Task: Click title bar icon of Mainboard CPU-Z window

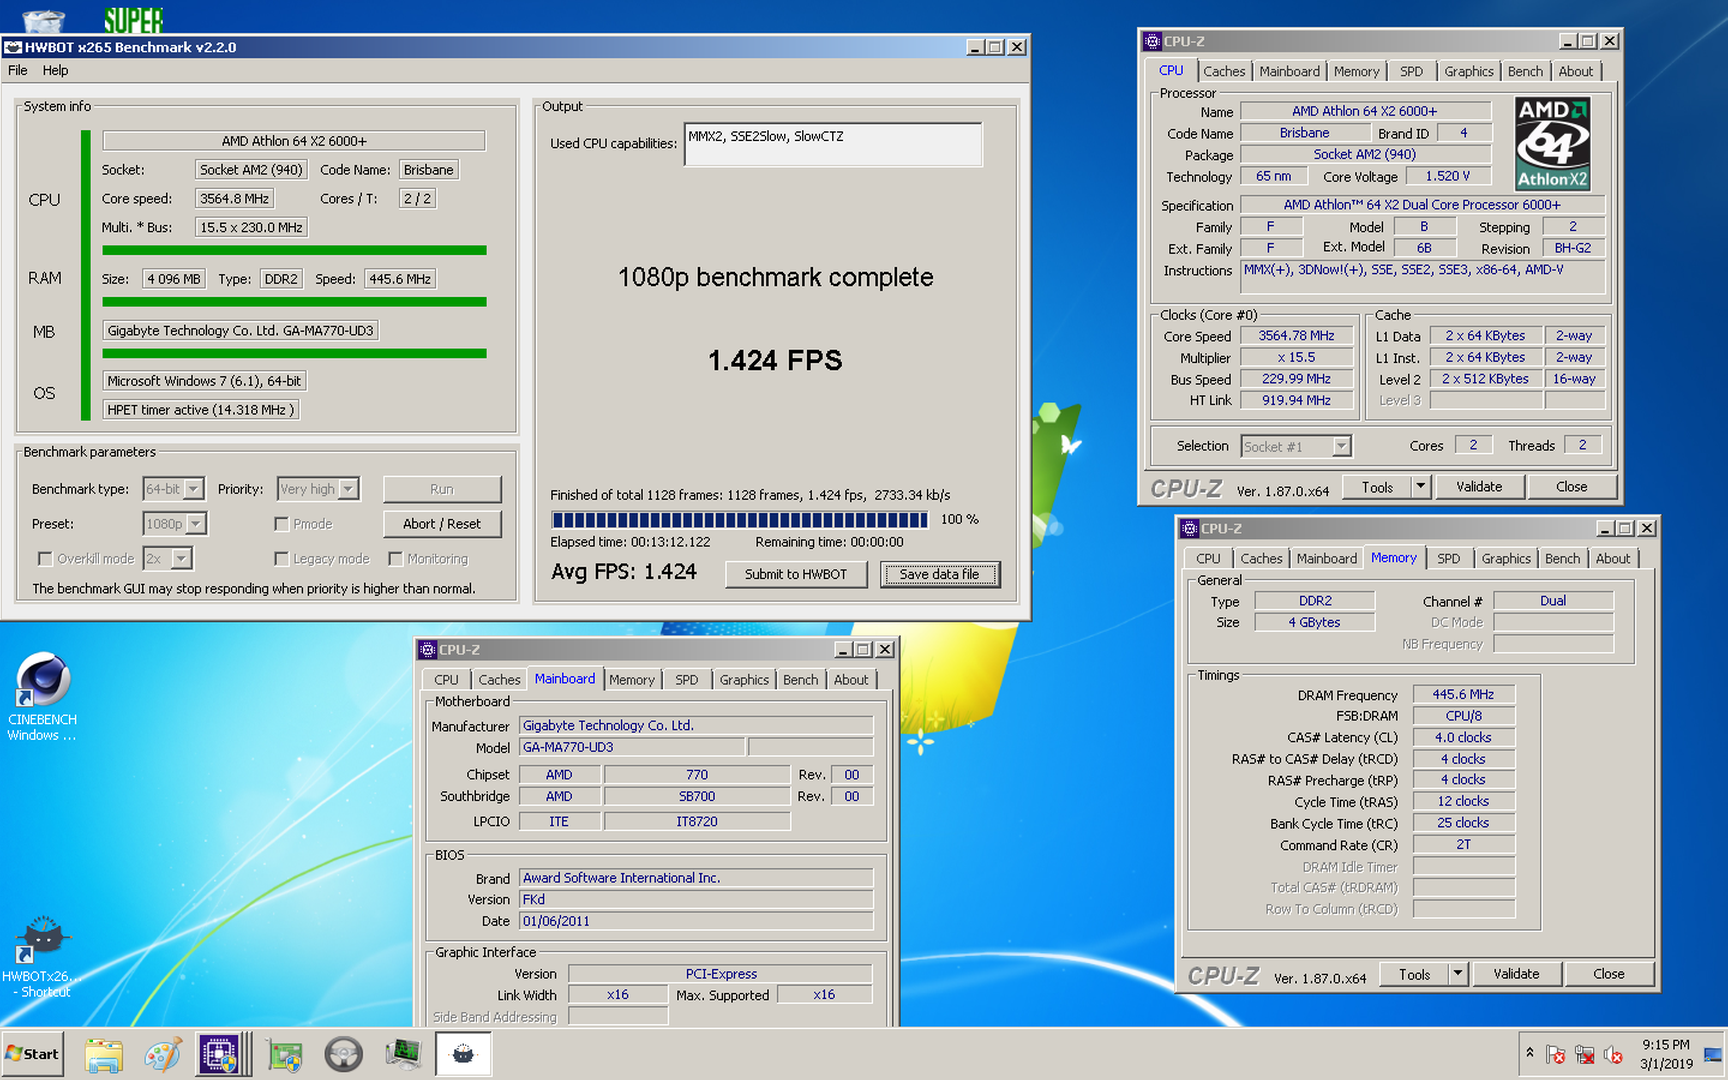Action: pos(428,649)
